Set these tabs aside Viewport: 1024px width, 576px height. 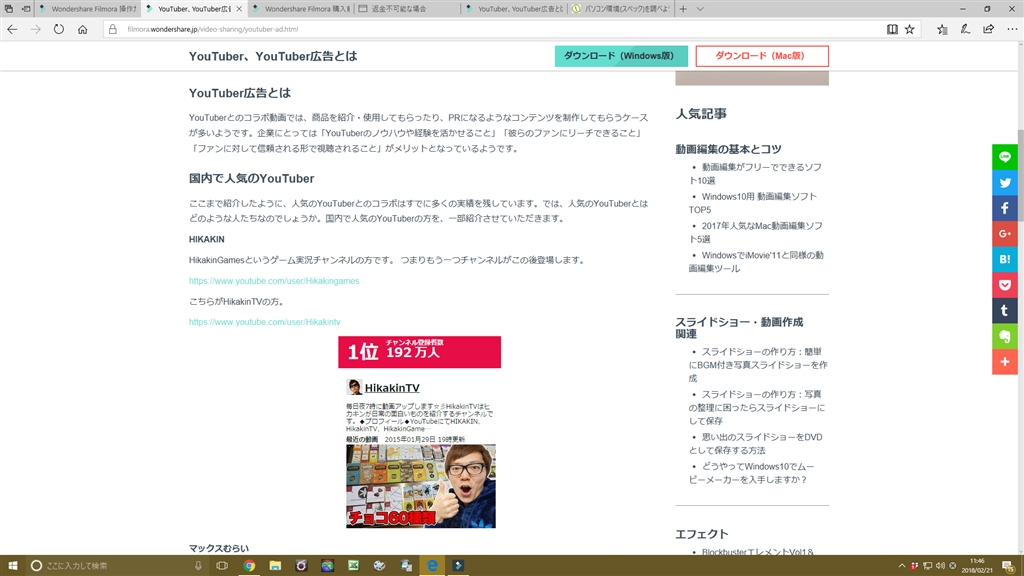(x=26, y=9)
